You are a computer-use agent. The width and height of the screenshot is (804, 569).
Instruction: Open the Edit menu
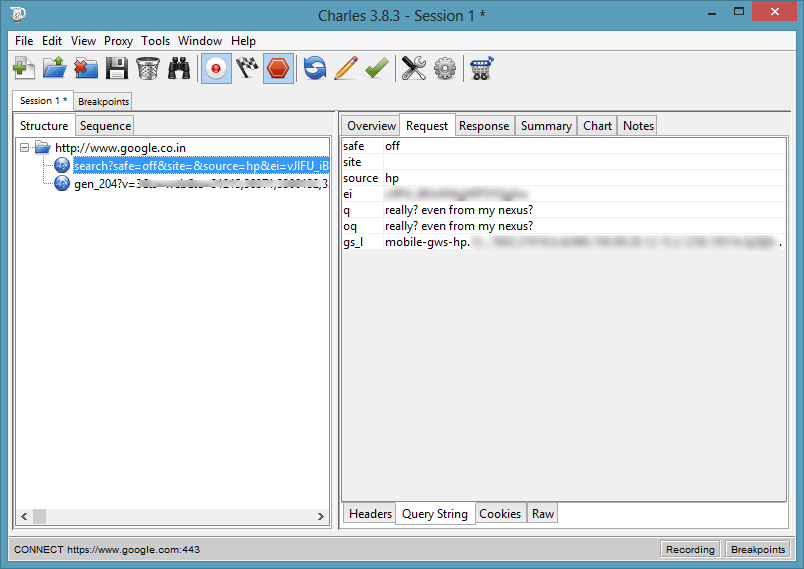(x=52, y=41)
